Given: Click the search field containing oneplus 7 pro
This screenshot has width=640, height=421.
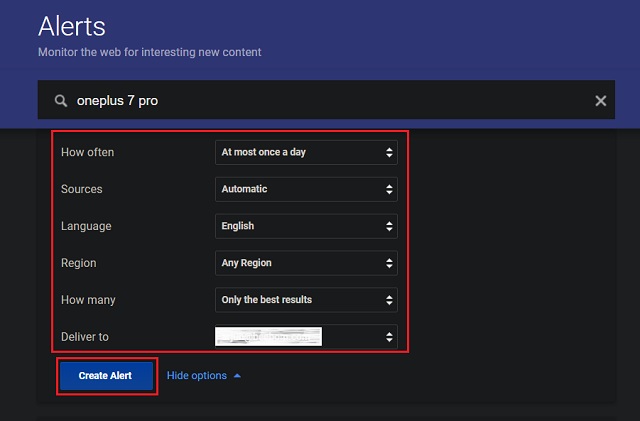Looking at the screenshot, I should coord(326,100).
